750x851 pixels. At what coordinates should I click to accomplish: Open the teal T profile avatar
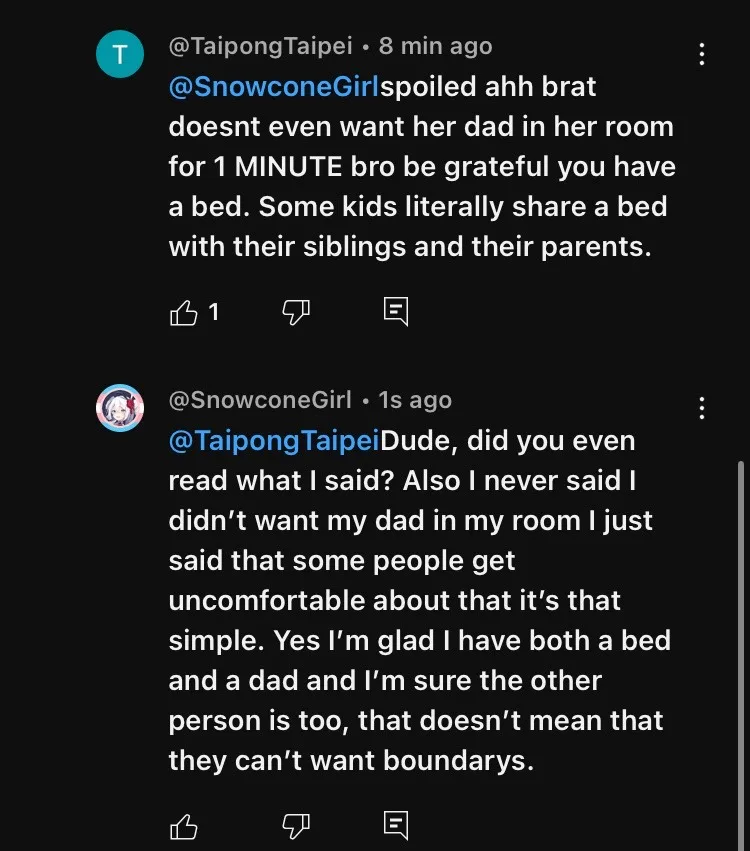(x=120, y=53)
